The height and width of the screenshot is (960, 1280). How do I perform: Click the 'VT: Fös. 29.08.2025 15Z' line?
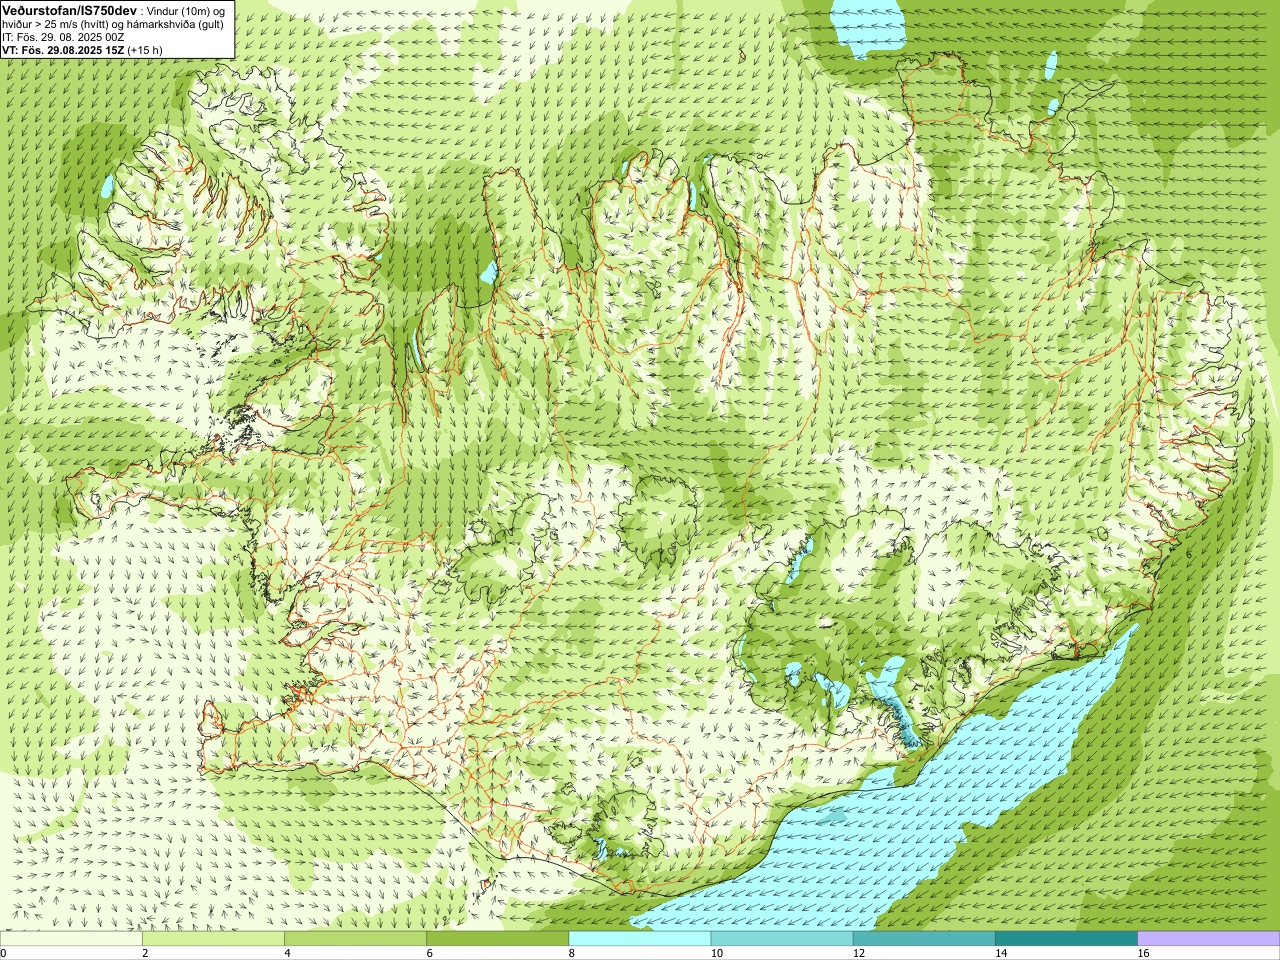click(x=63, y=50)
